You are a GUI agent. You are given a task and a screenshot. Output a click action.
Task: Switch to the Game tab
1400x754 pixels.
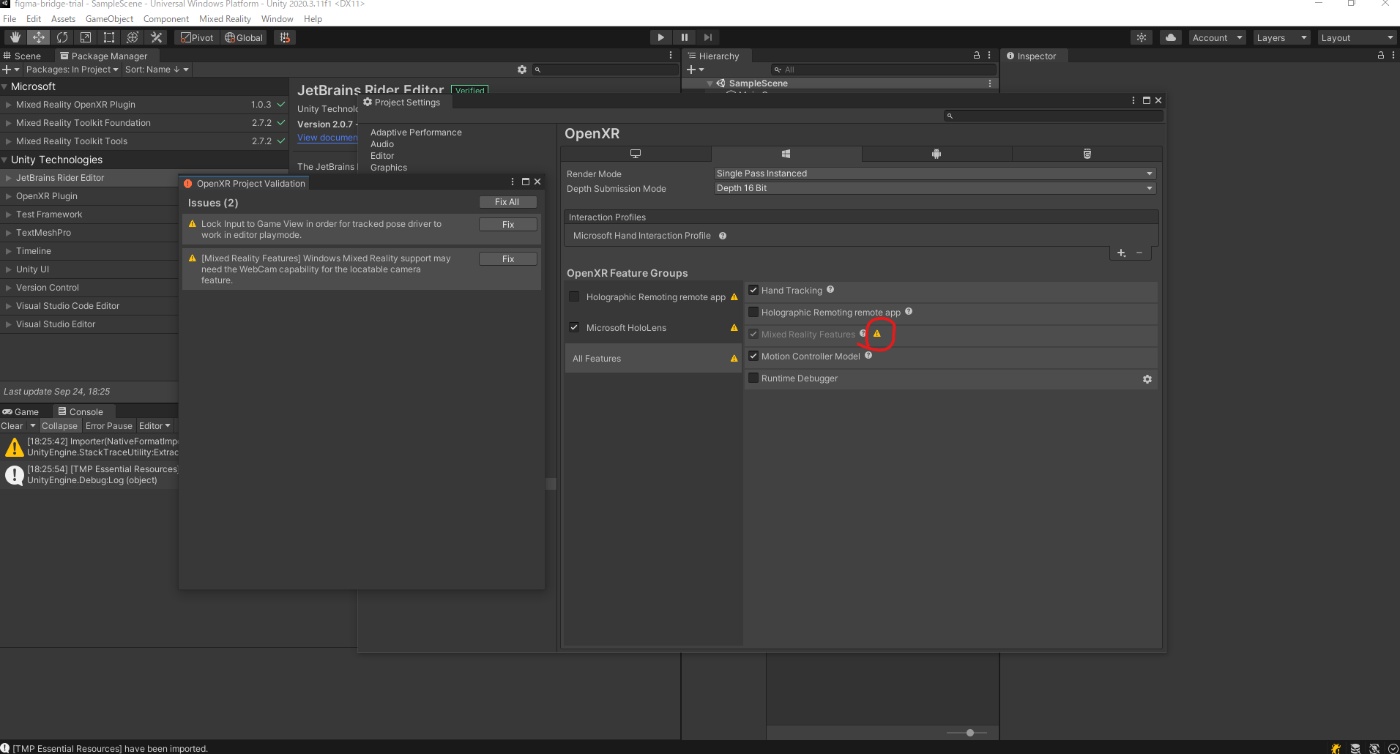coord(21,411)
